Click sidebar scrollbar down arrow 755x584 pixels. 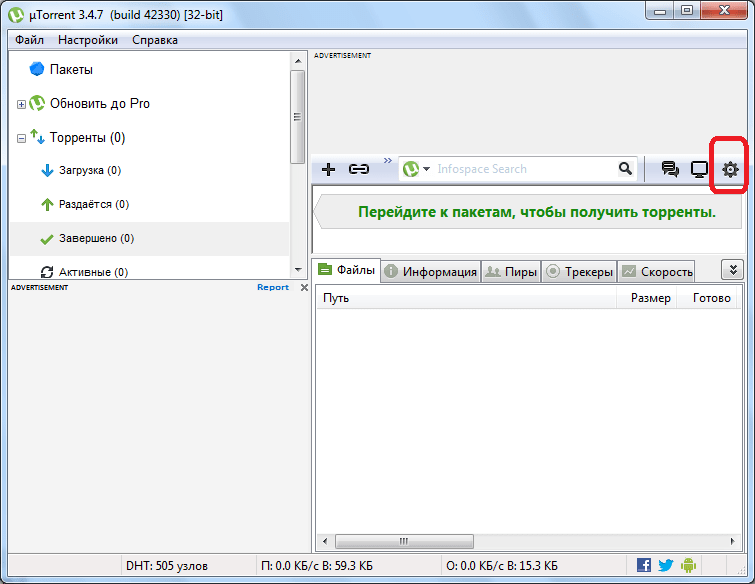click(298, 270)
